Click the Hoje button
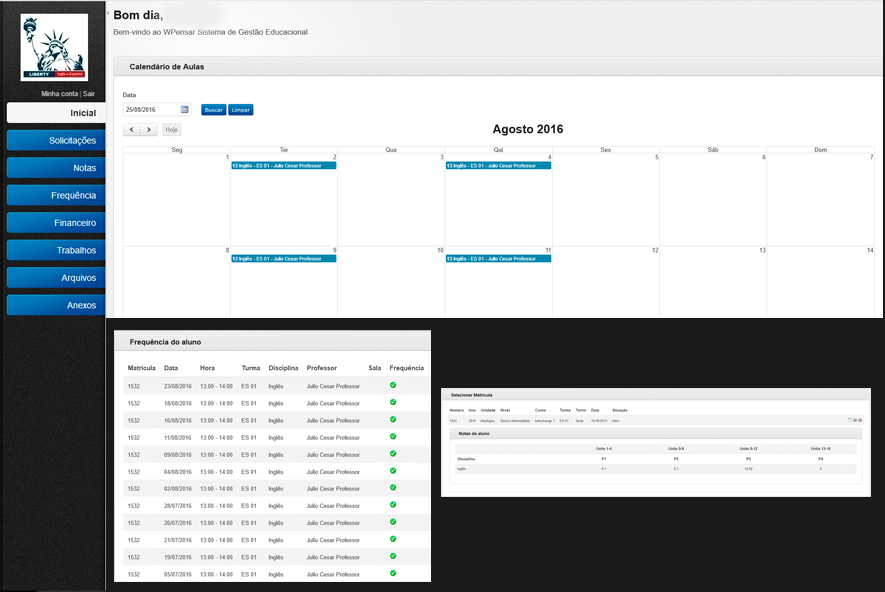The image size is (885, 592). tap(172, 130)
